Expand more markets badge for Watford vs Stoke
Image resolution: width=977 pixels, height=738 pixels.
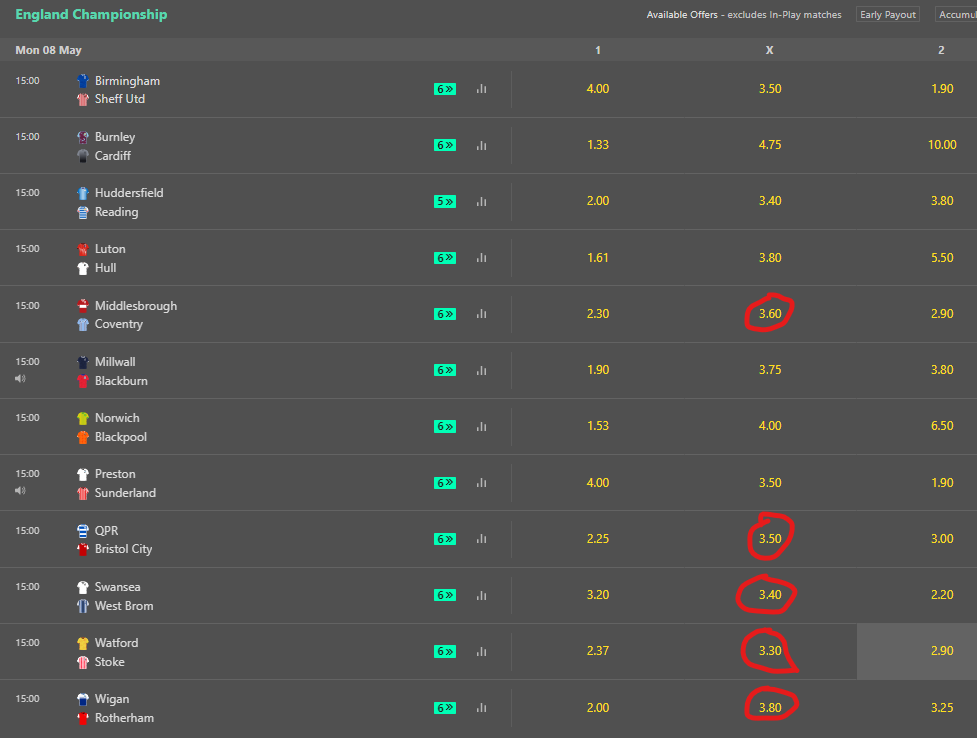click(445, 651)
